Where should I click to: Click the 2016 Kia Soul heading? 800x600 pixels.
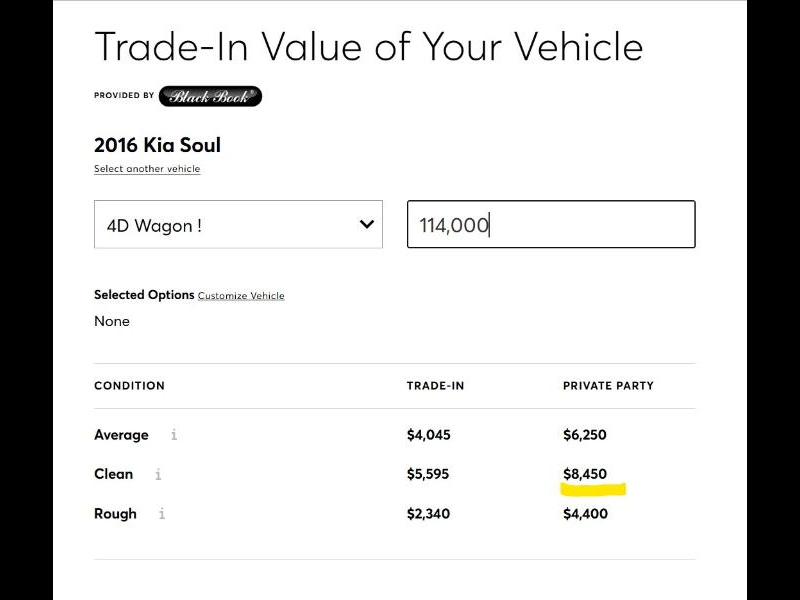tap(156, 145)
